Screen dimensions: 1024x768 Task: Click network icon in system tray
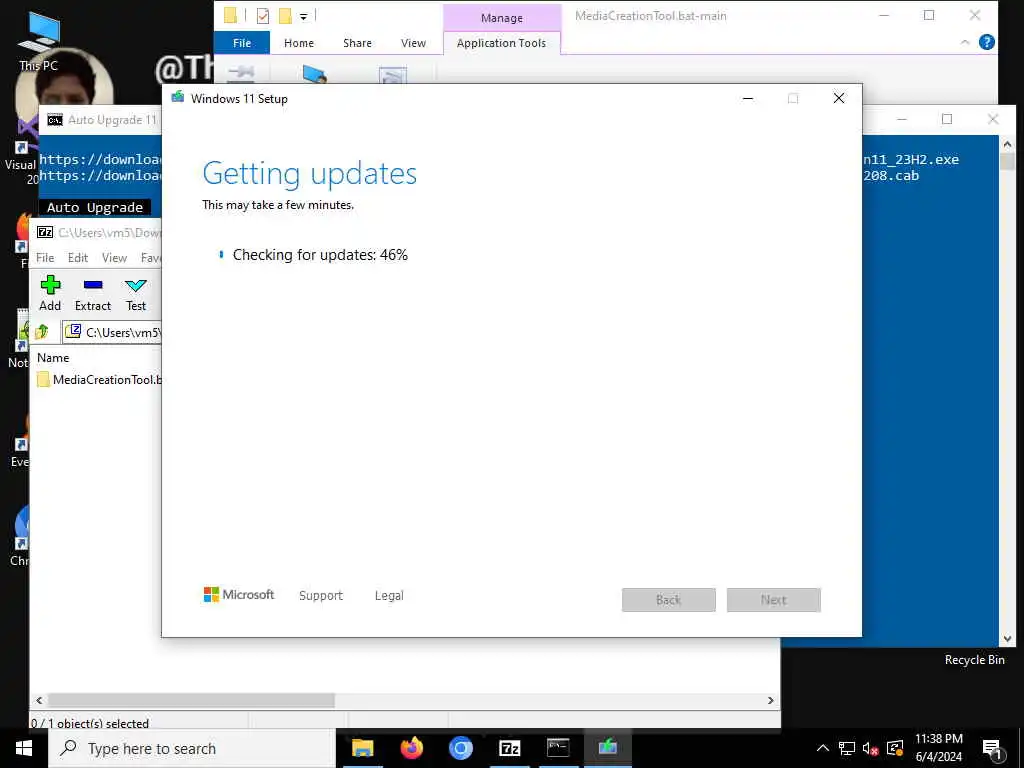click(x=847, y=748)
